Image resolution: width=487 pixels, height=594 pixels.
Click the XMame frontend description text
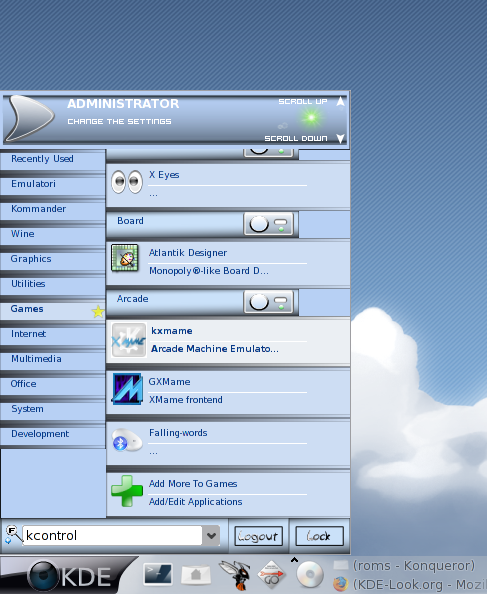pos(186,400)
